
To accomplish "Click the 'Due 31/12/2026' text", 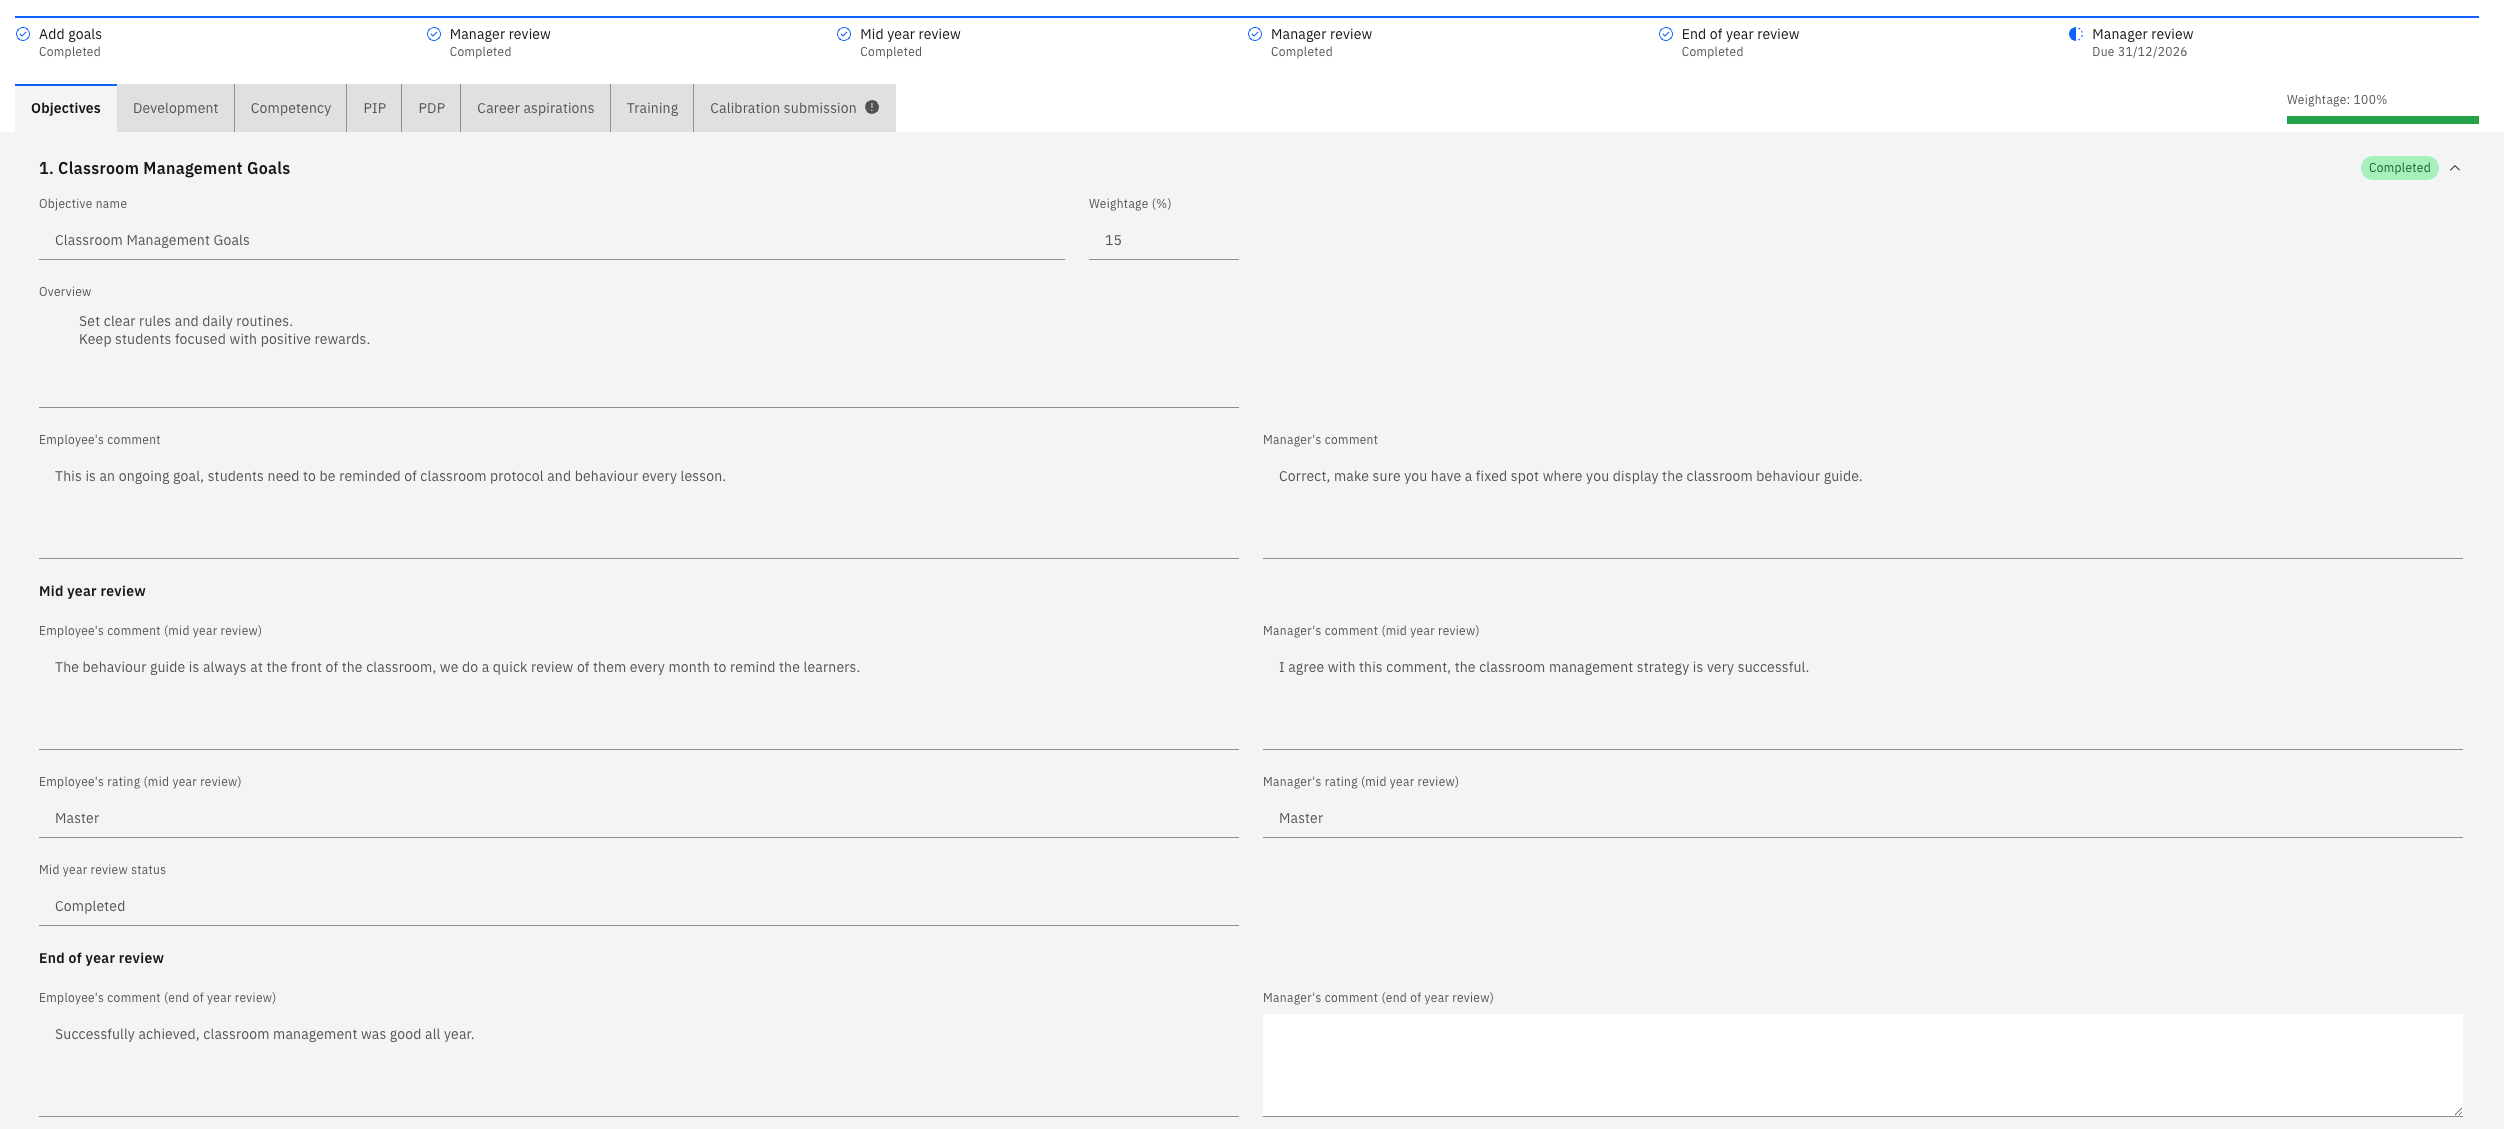I will 2140,52.
